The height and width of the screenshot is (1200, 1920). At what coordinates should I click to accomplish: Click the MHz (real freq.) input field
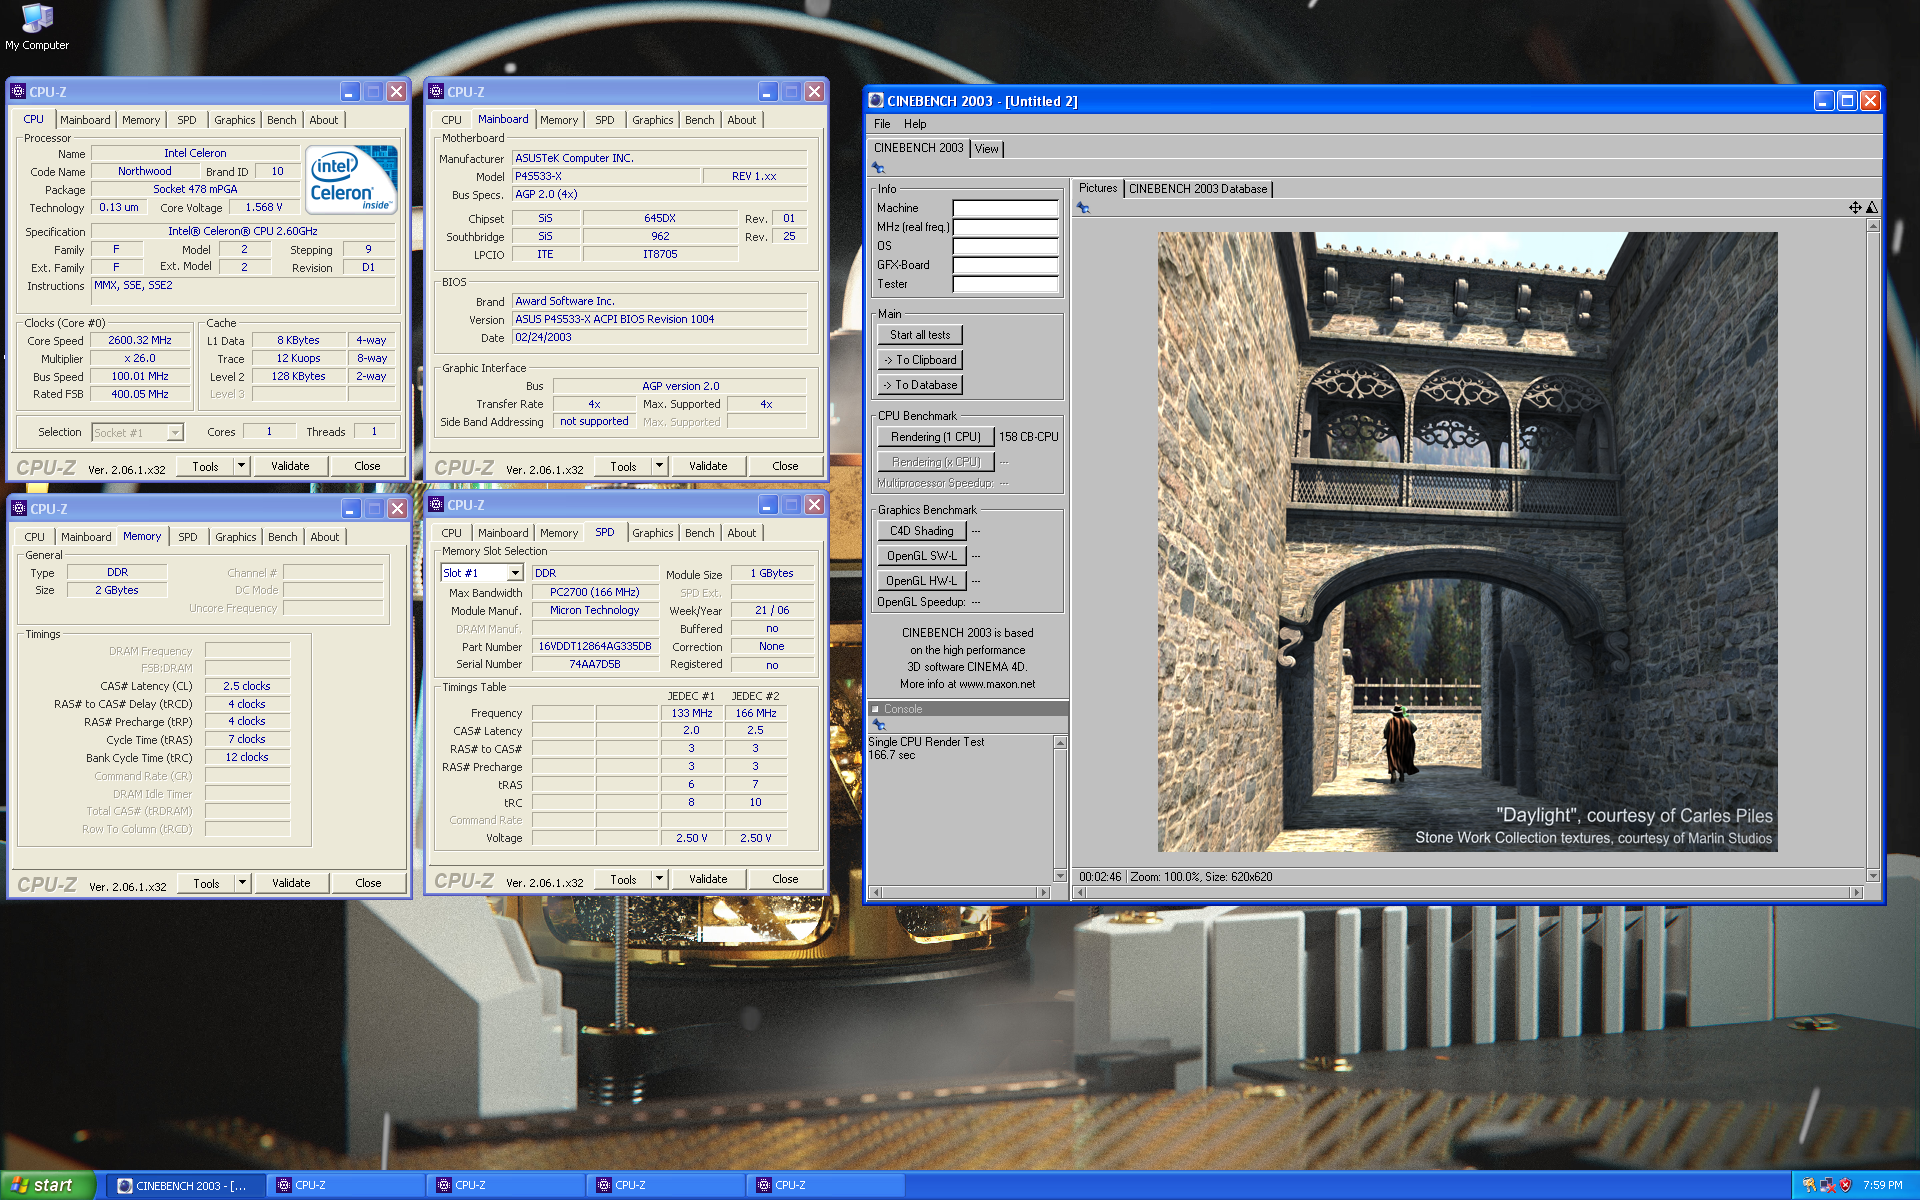point(1005,227)
